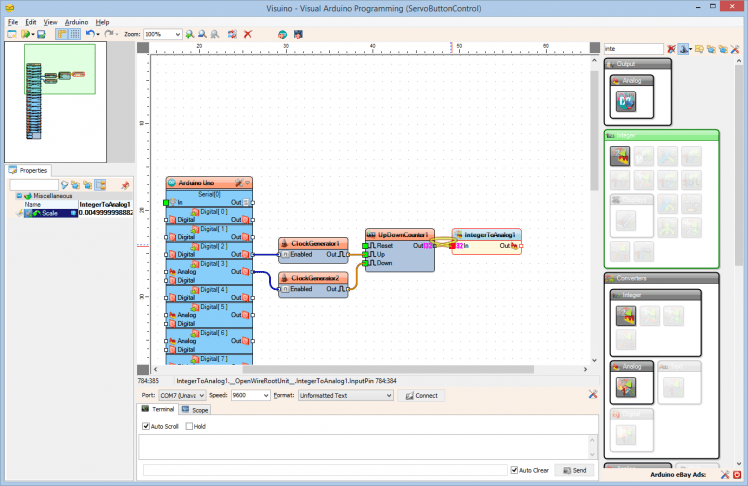Click the Connect button
This screenshot has width=748, height=486.
(421, 395)
